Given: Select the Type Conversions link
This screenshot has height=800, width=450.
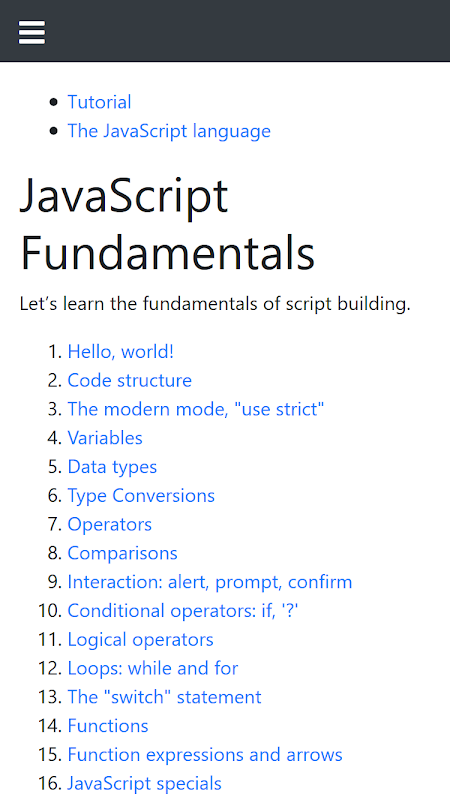Looking at the screenshot, I should (141, 495).
